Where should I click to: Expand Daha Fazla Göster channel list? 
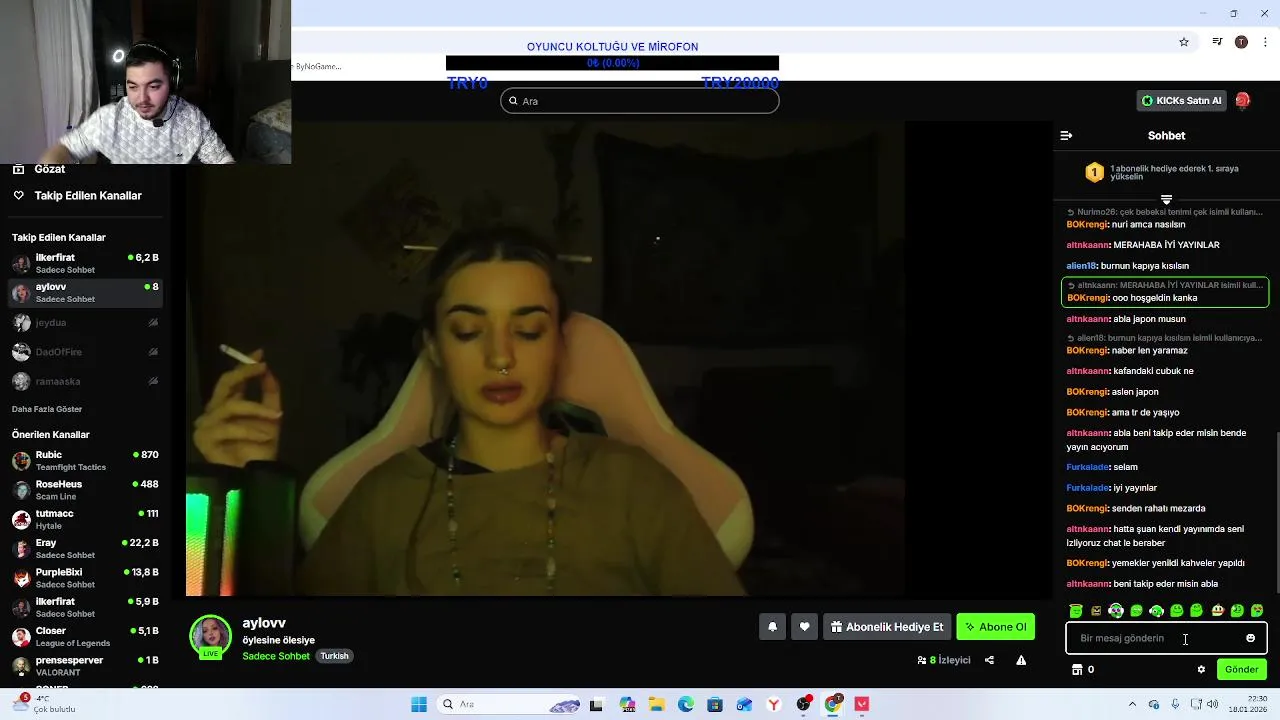47,409
